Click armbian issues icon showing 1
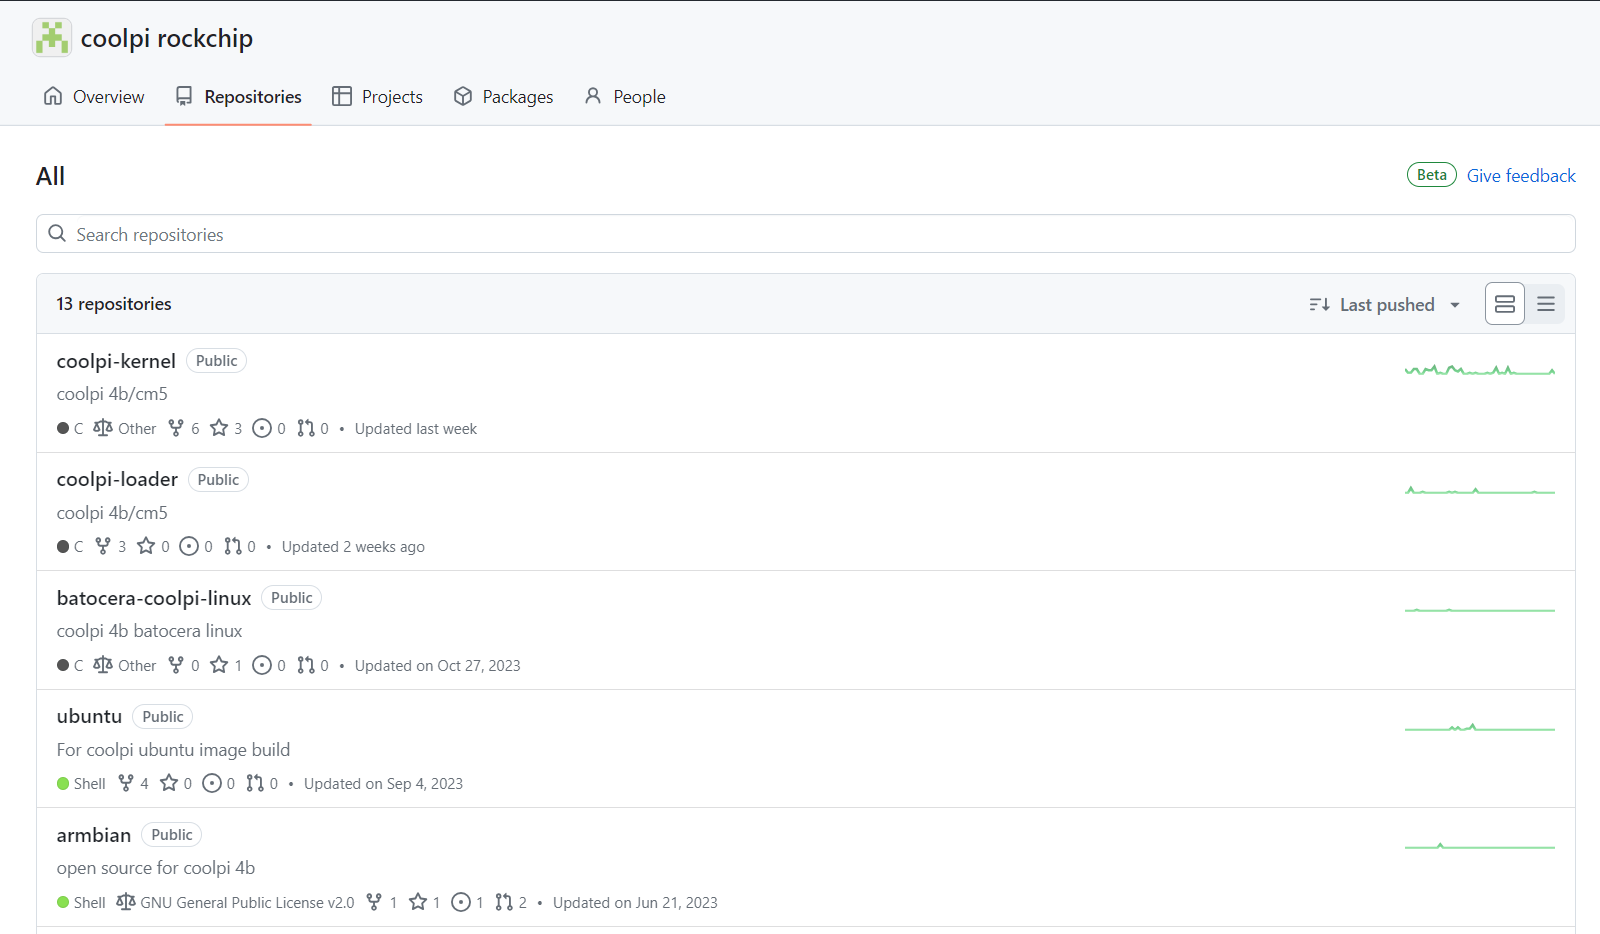 [x=461, y=902]
